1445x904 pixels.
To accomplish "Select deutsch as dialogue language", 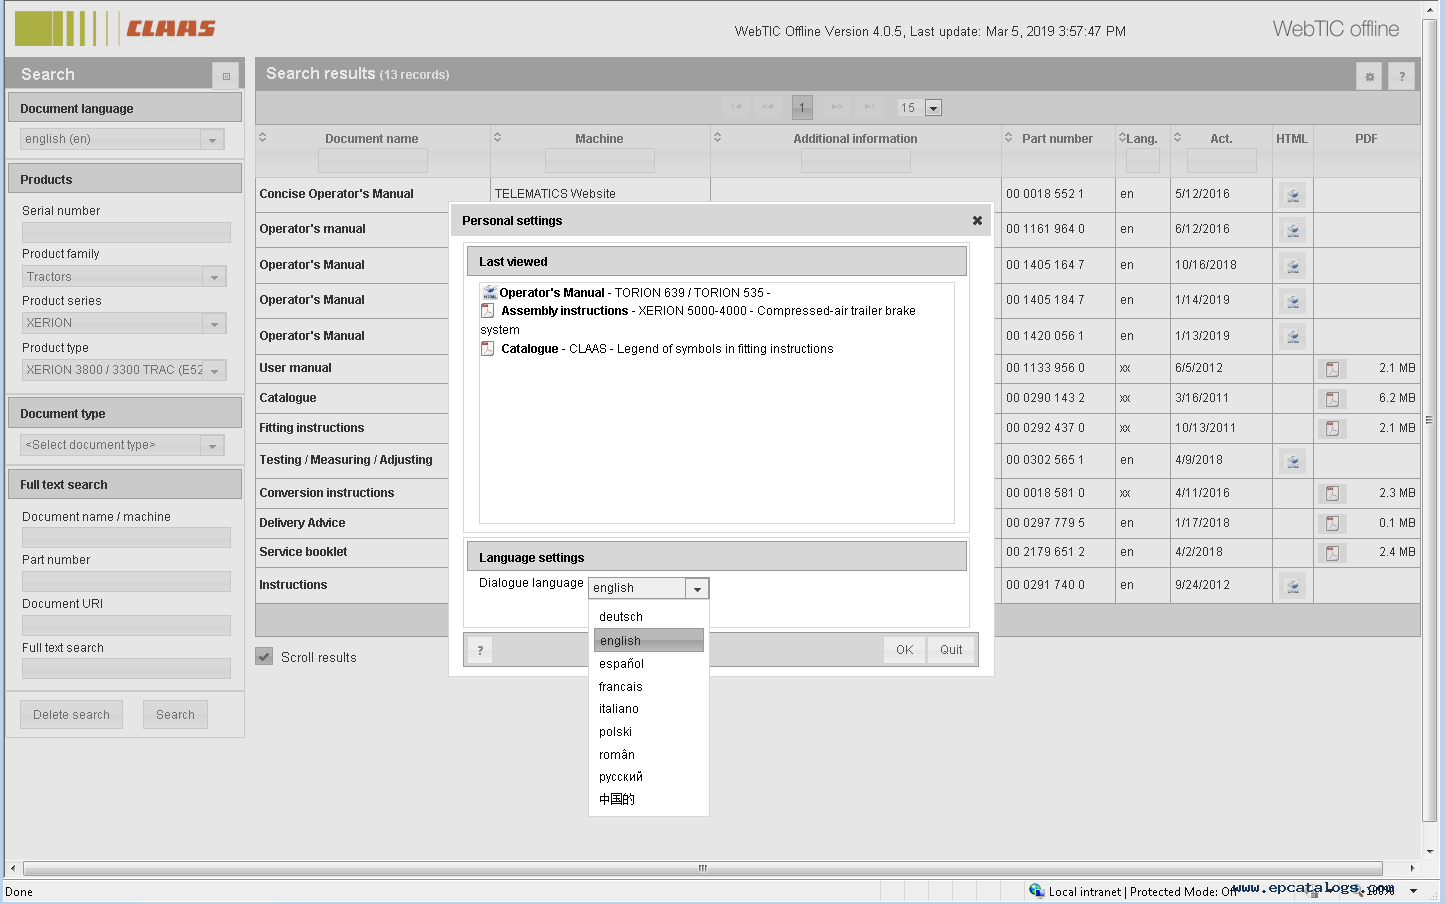I will coord(649,617).
